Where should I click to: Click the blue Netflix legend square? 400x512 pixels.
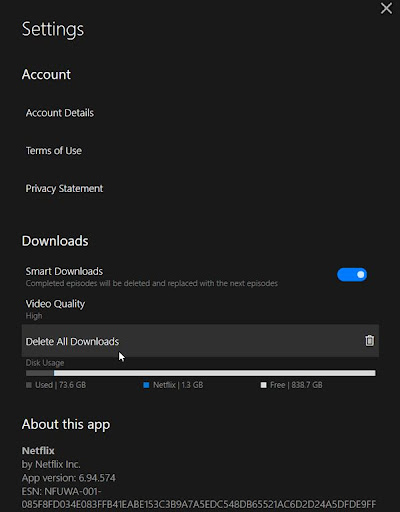(146, 385)
